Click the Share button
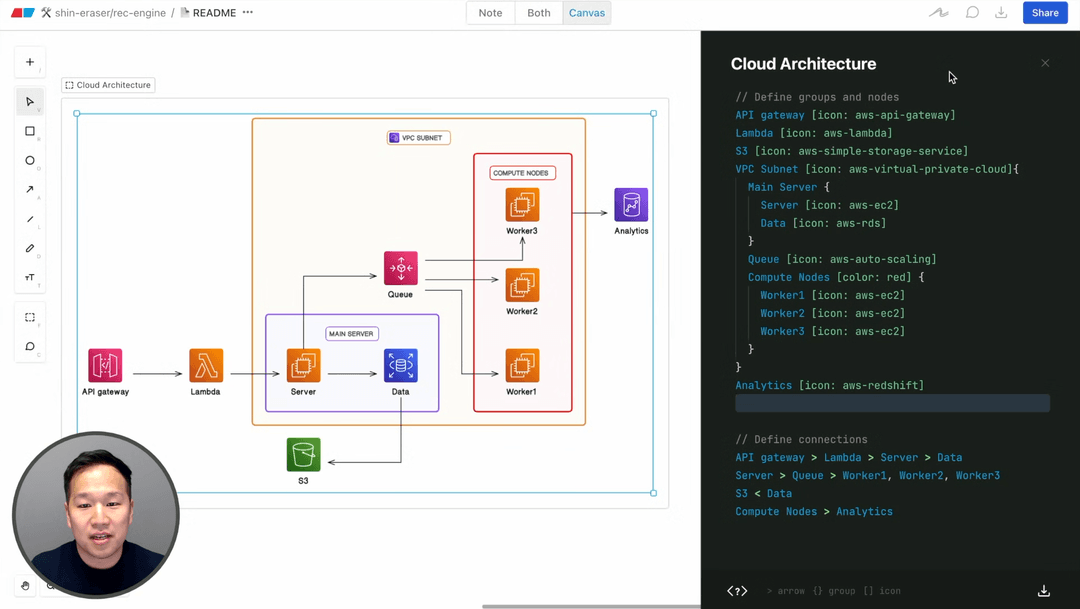The height and width of the screenshot is (609, 1080). [x=1045, y=13]
